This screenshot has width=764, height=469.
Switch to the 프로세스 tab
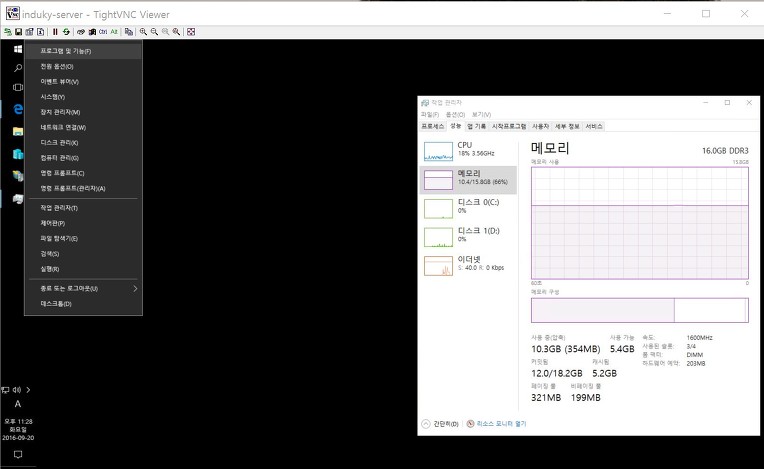(x=432, y=127)
